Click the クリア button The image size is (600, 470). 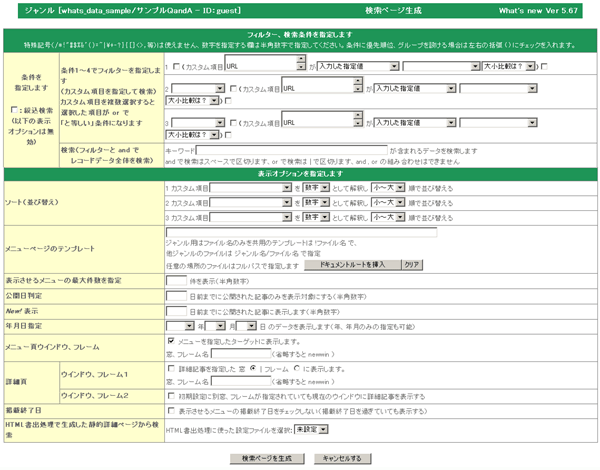click(412, 265)
